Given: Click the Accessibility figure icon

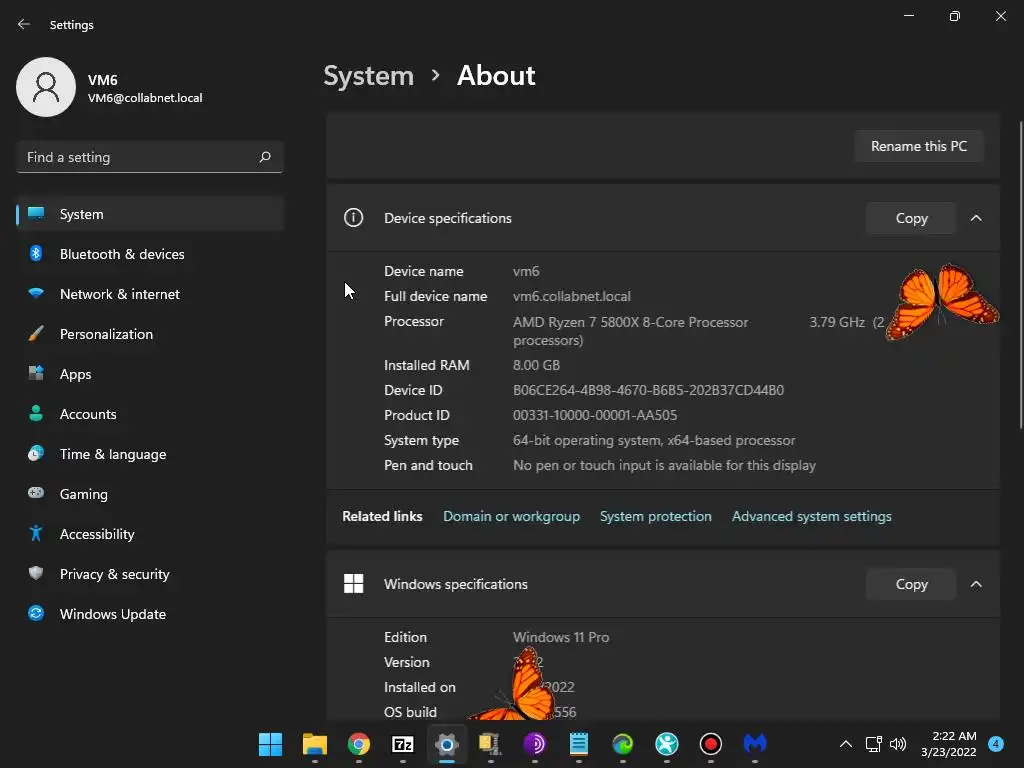Looking at the screenshot, I should point(36,534).
